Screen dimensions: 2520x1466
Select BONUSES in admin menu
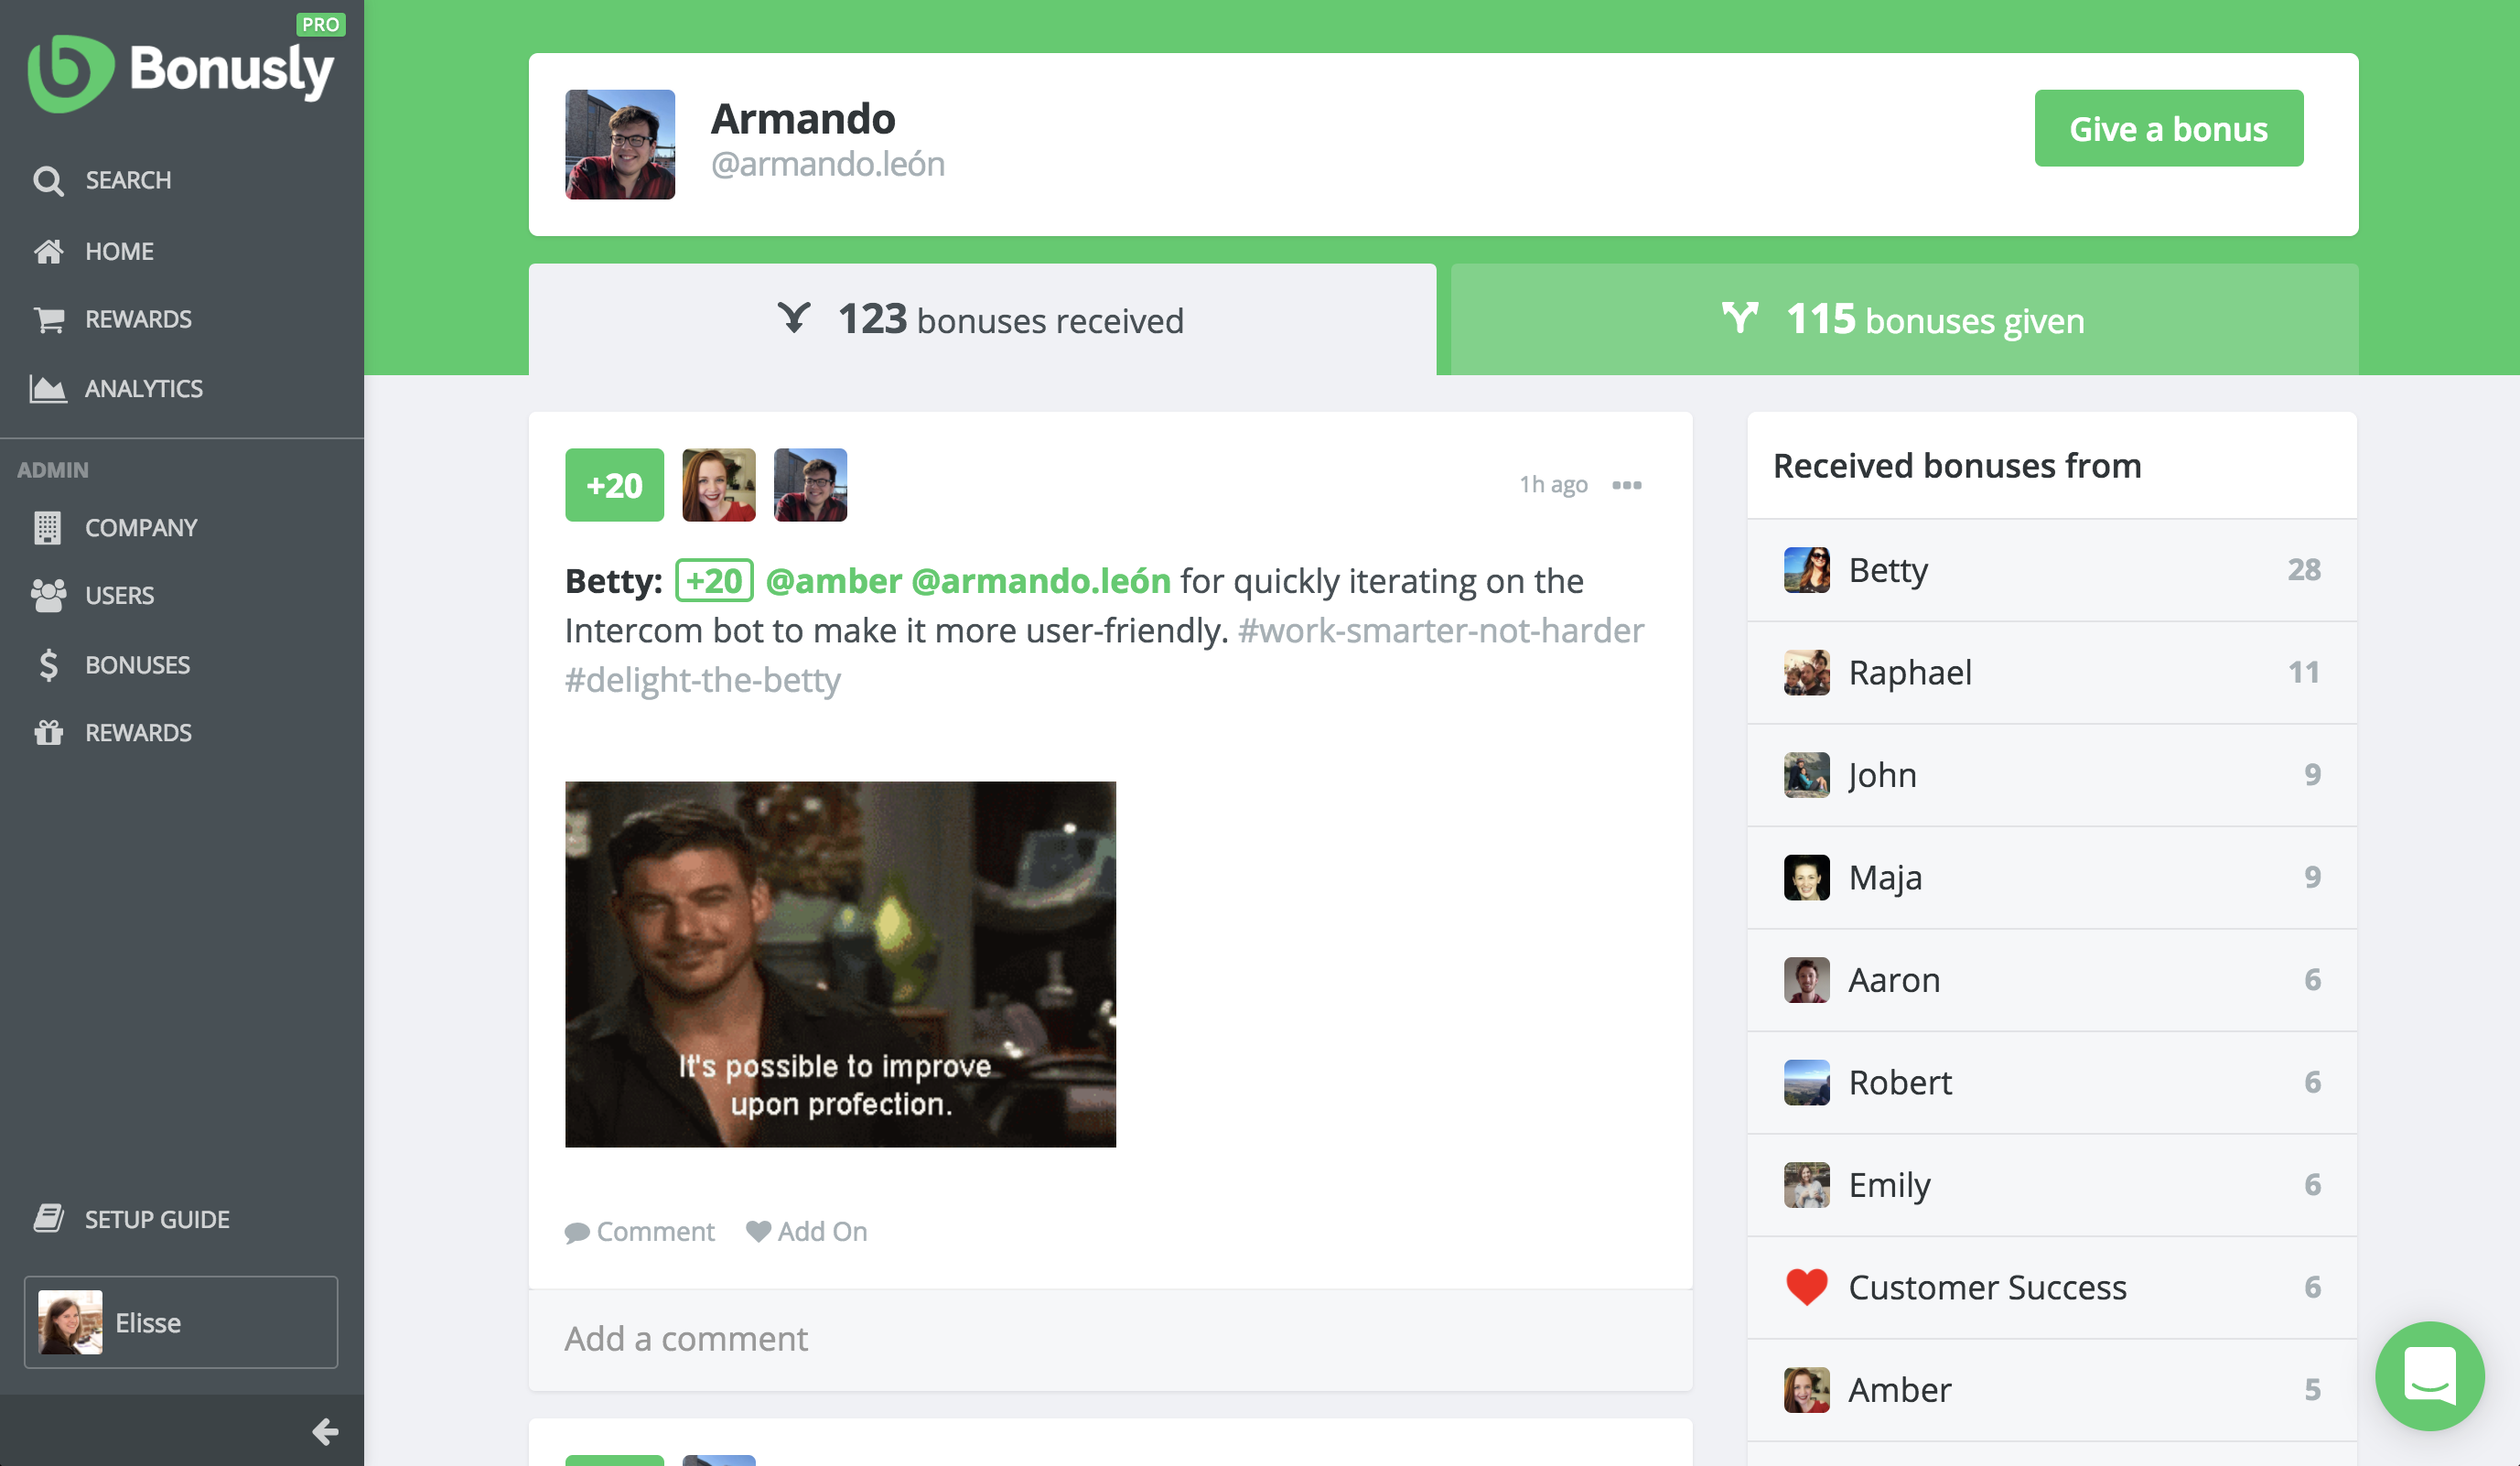click(137, 665)
